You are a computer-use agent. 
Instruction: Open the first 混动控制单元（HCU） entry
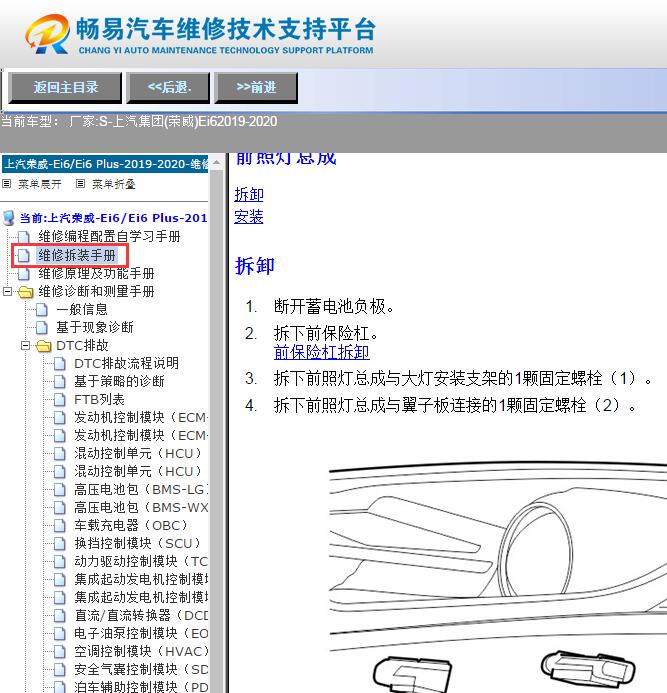tap(138, 453)
